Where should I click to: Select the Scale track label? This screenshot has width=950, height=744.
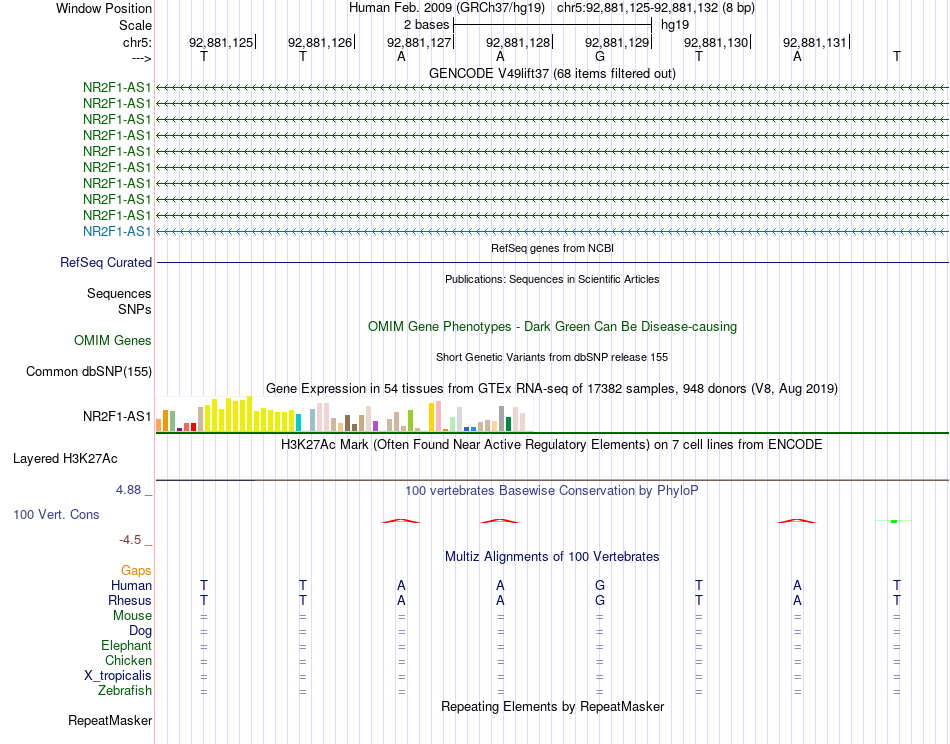tap(135, 25)
